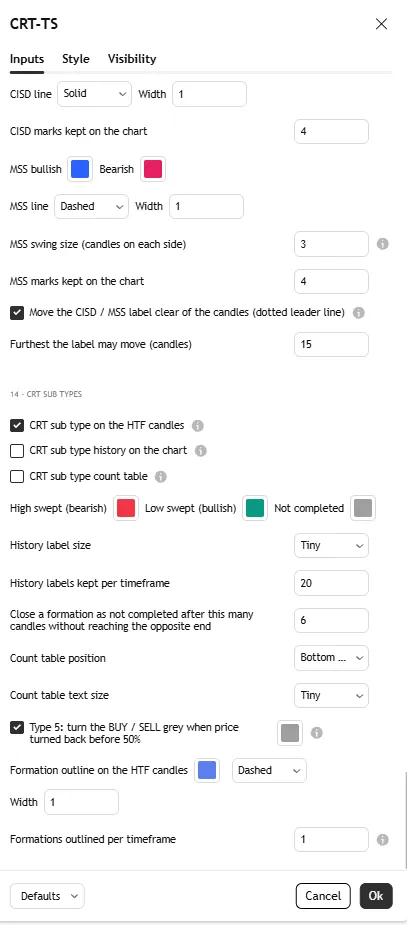Click the CISD marks kept on the chart field
This screenshot has height=925, width=407.
(x=331, y=132)
